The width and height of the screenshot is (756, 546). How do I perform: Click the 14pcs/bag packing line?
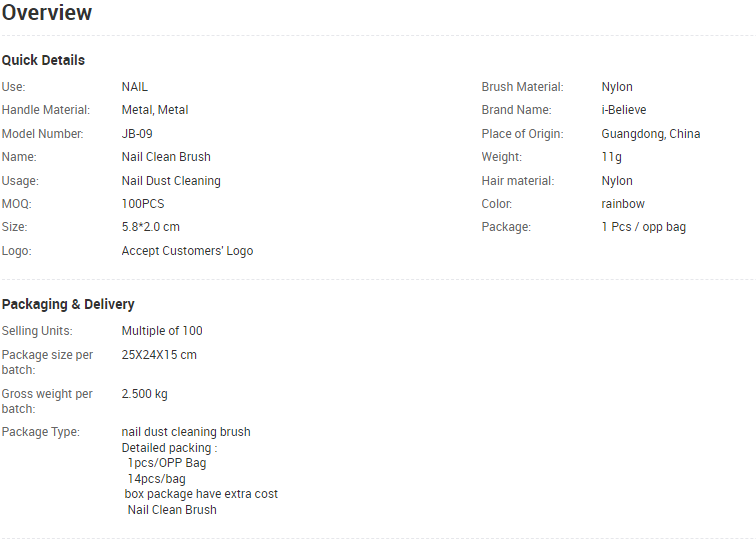(x=156, y=479)
